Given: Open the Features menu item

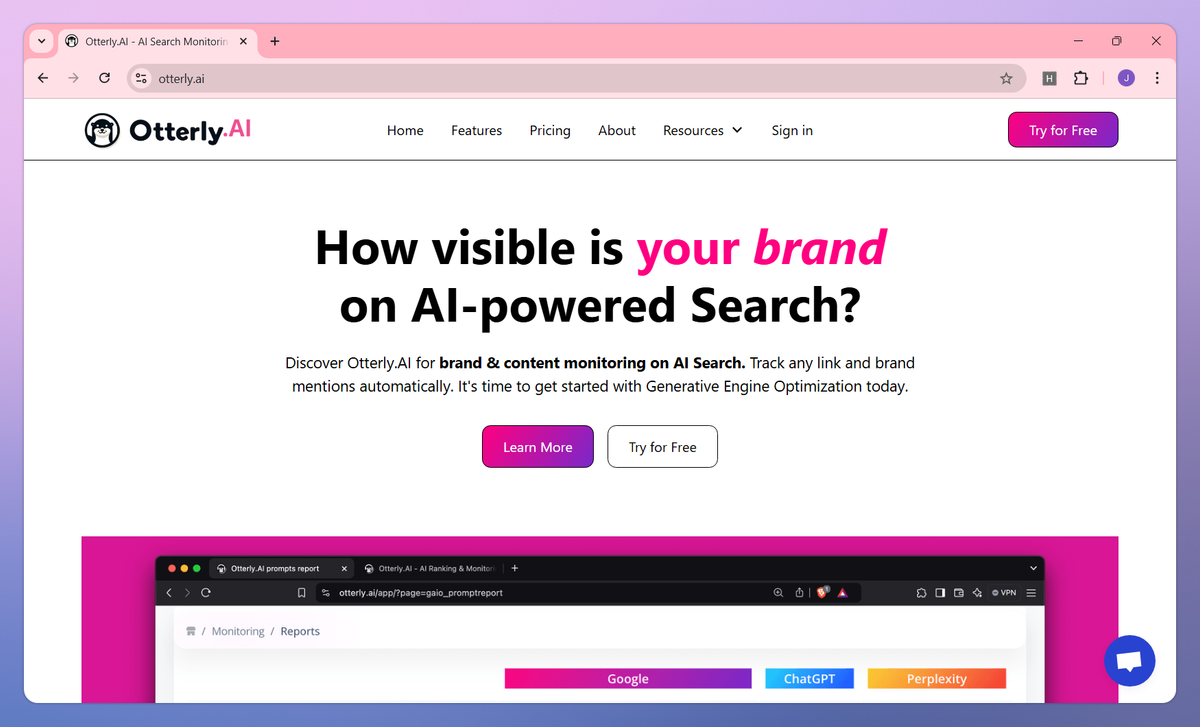Looking at the screenshot, I should [476, 130].
